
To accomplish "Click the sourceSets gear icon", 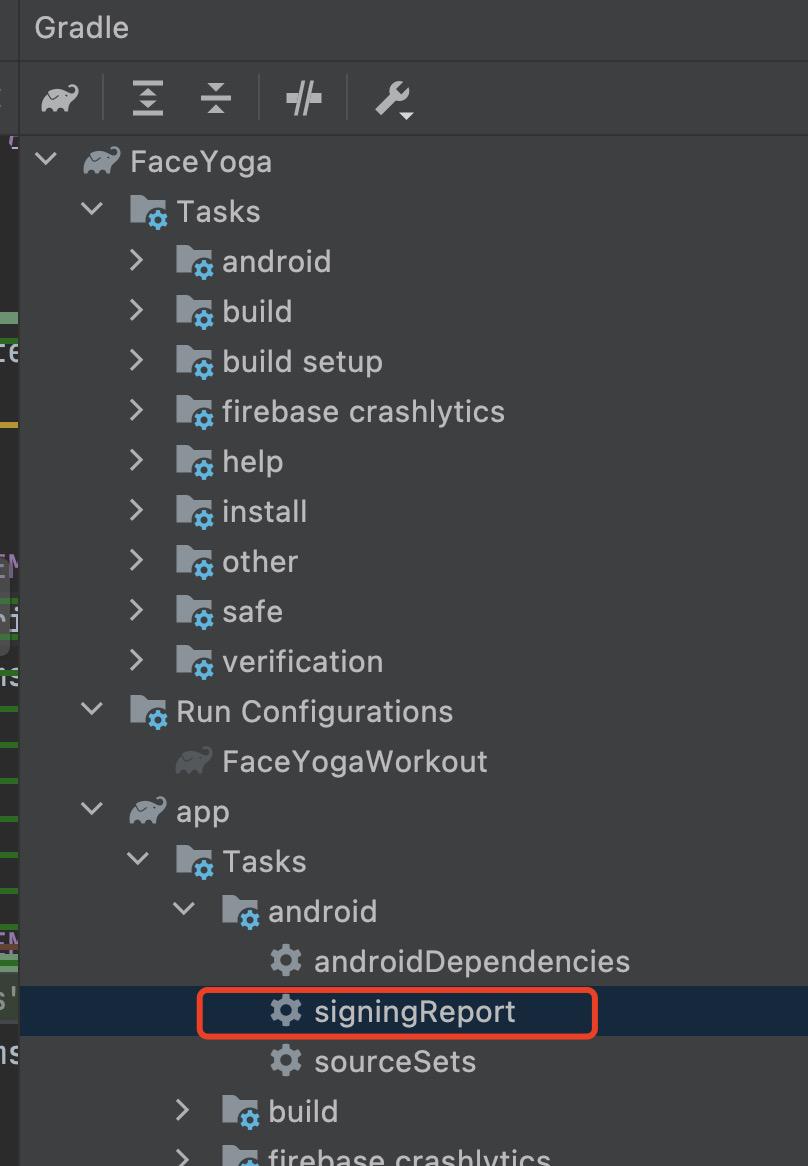I will tap(285, 1060).
